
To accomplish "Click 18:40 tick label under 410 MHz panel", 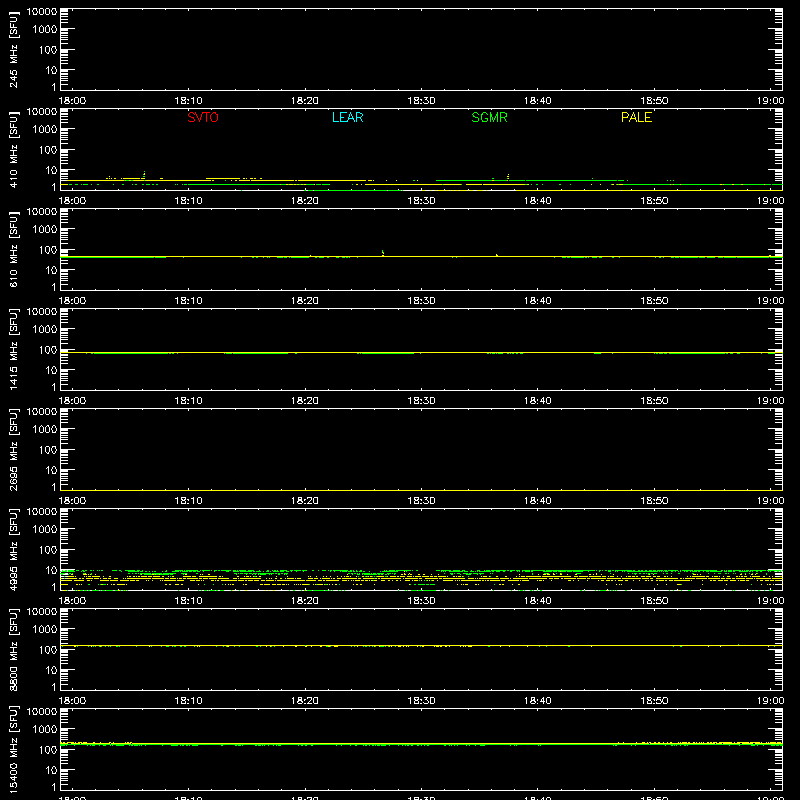I will point(538,201).
